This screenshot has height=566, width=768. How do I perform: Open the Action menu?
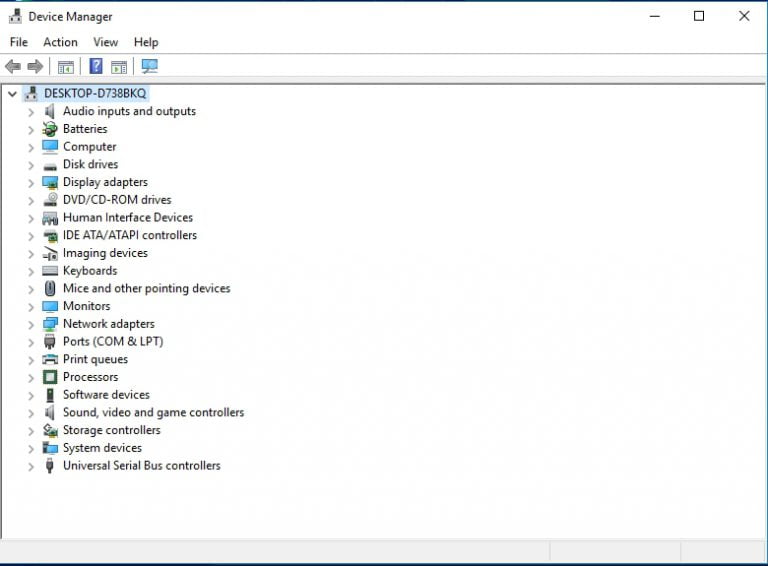(60, 42)
